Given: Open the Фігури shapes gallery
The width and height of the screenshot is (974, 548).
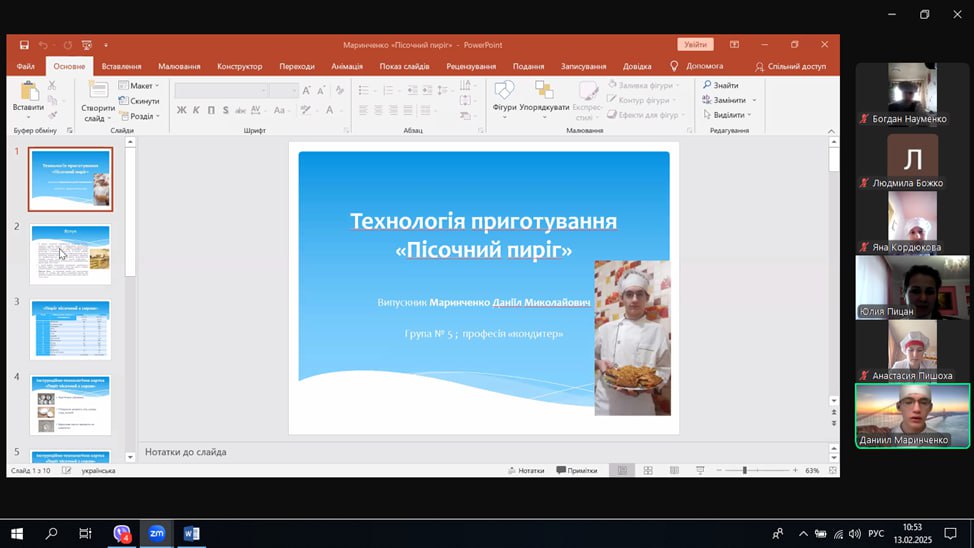Looking at the screenshot, I should tap(504, 92).
